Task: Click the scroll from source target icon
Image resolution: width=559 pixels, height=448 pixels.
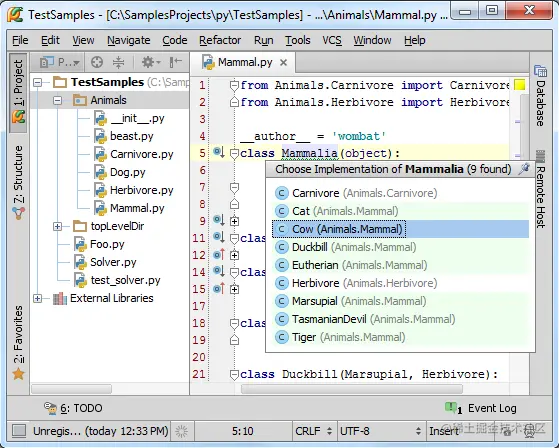Action: (97, 62)
